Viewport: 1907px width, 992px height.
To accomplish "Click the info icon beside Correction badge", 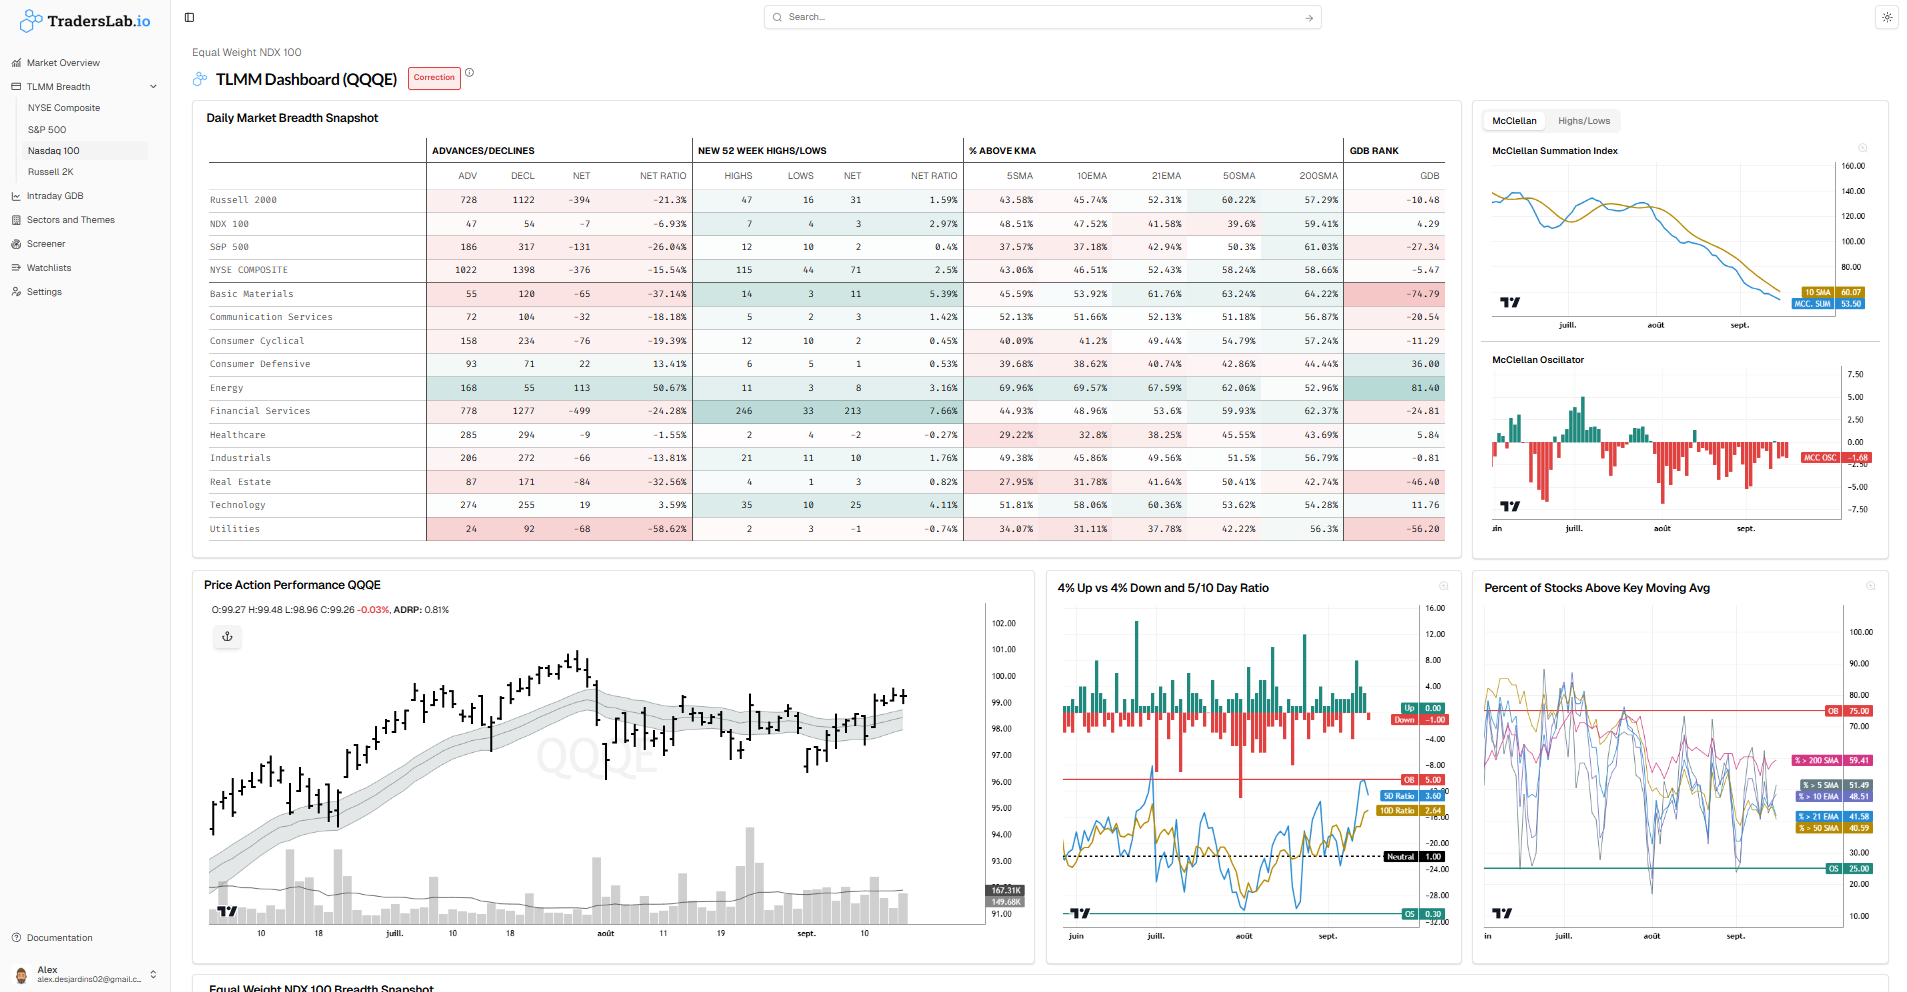I will coord(469,72).
